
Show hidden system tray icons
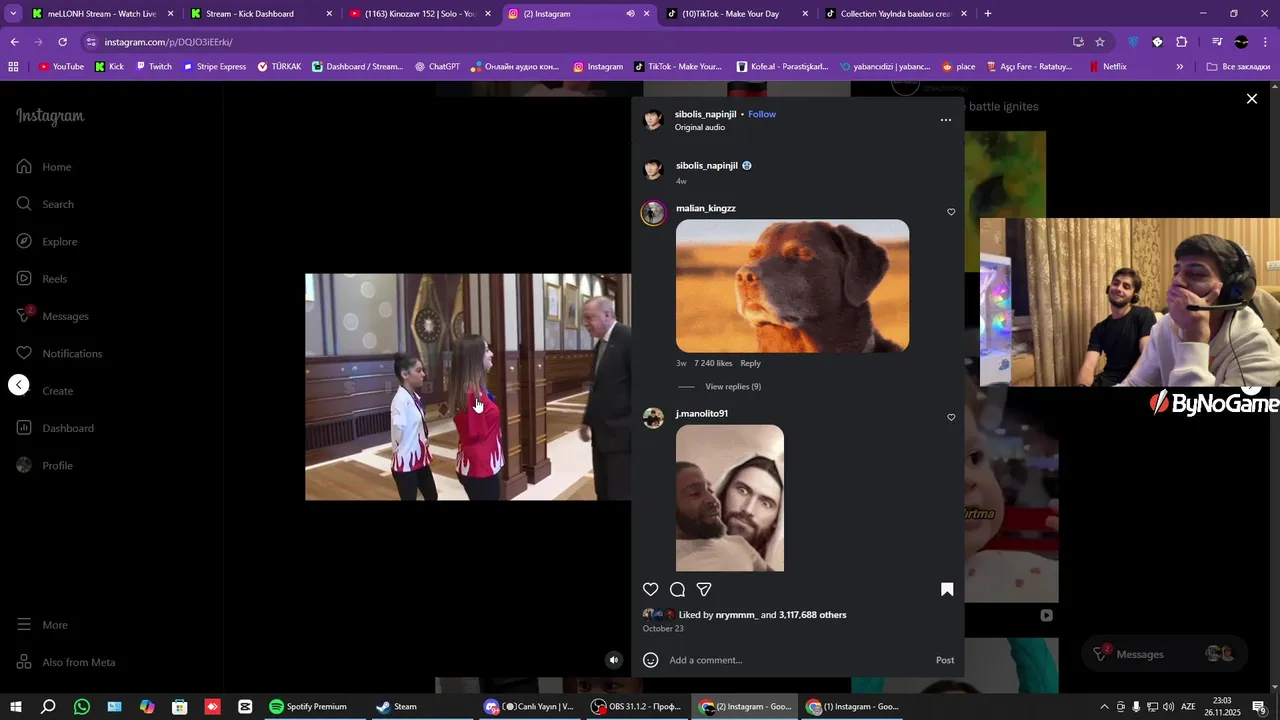click(x=1104, y=707)
